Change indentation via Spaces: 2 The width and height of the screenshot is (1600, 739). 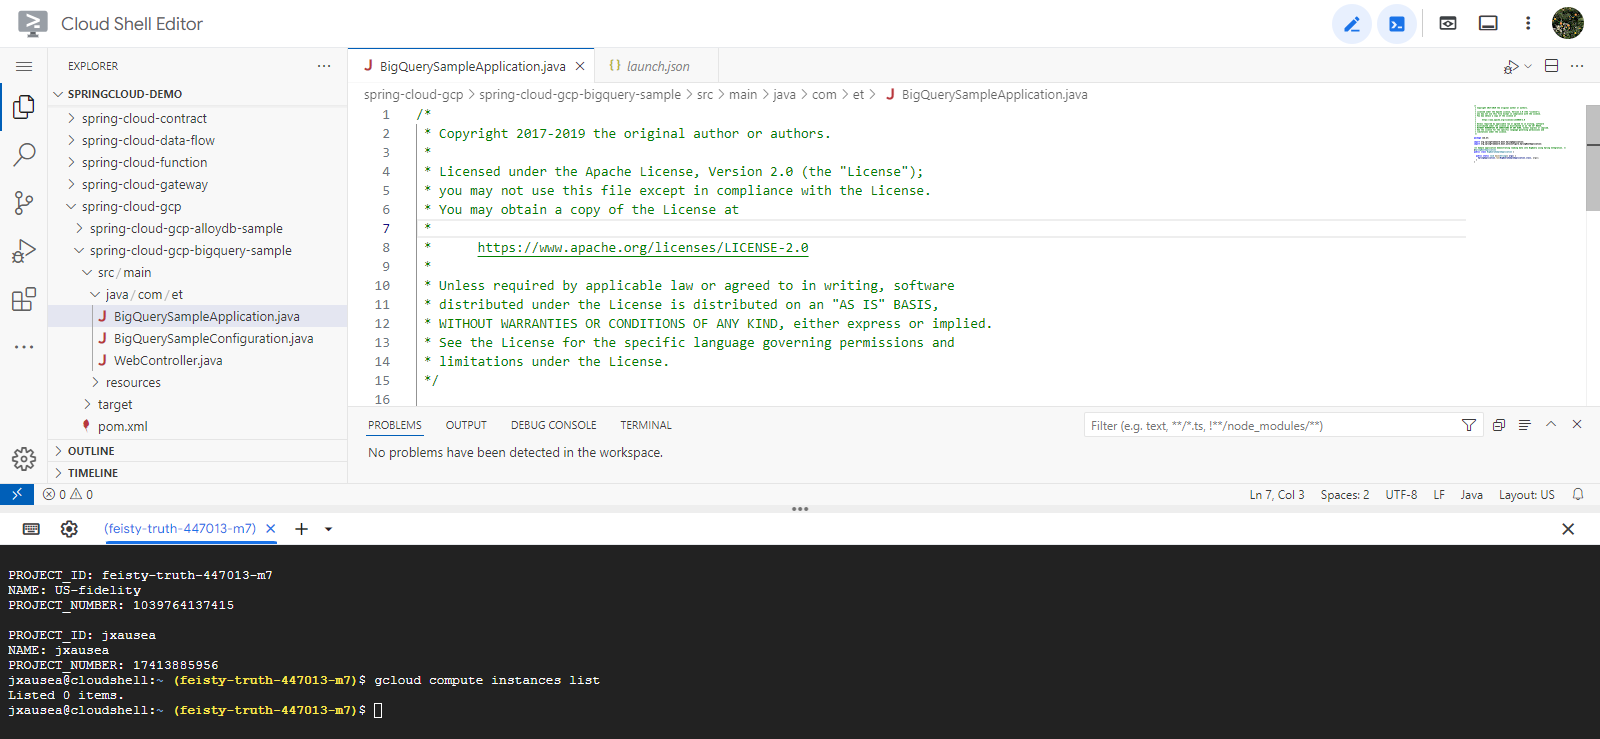(x=1345, y=495)
